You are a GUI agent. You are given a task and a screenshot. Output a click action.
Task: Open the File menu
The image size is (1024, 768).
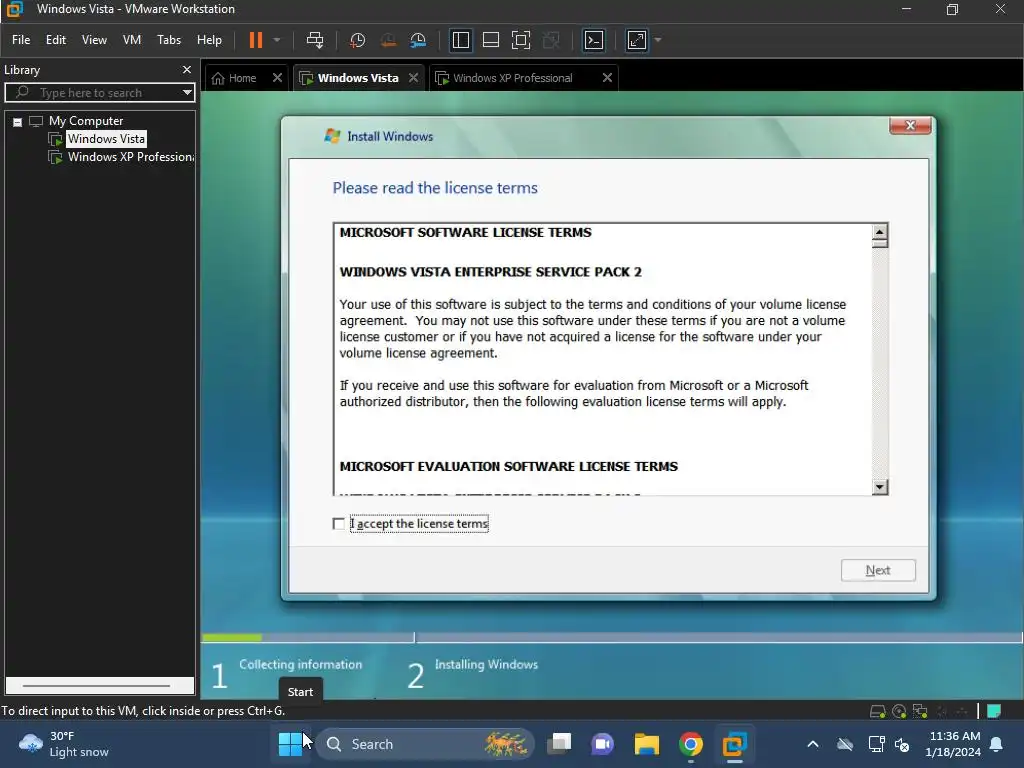click(x=21, y=40)
